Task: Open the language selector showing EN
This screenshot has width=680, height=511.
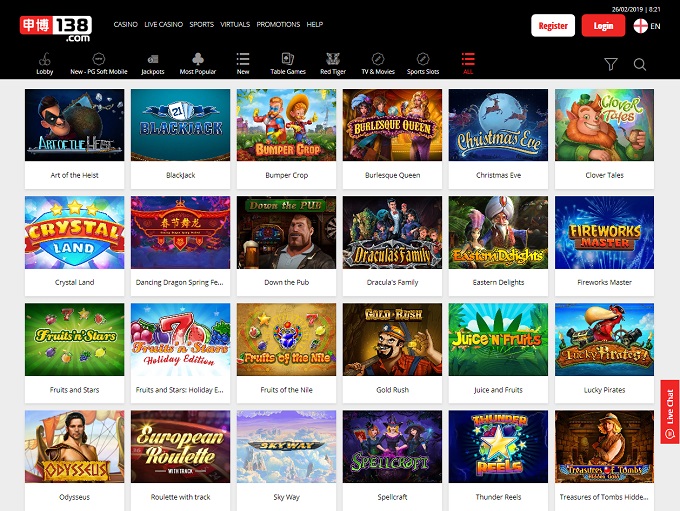Action: point(647,25)
